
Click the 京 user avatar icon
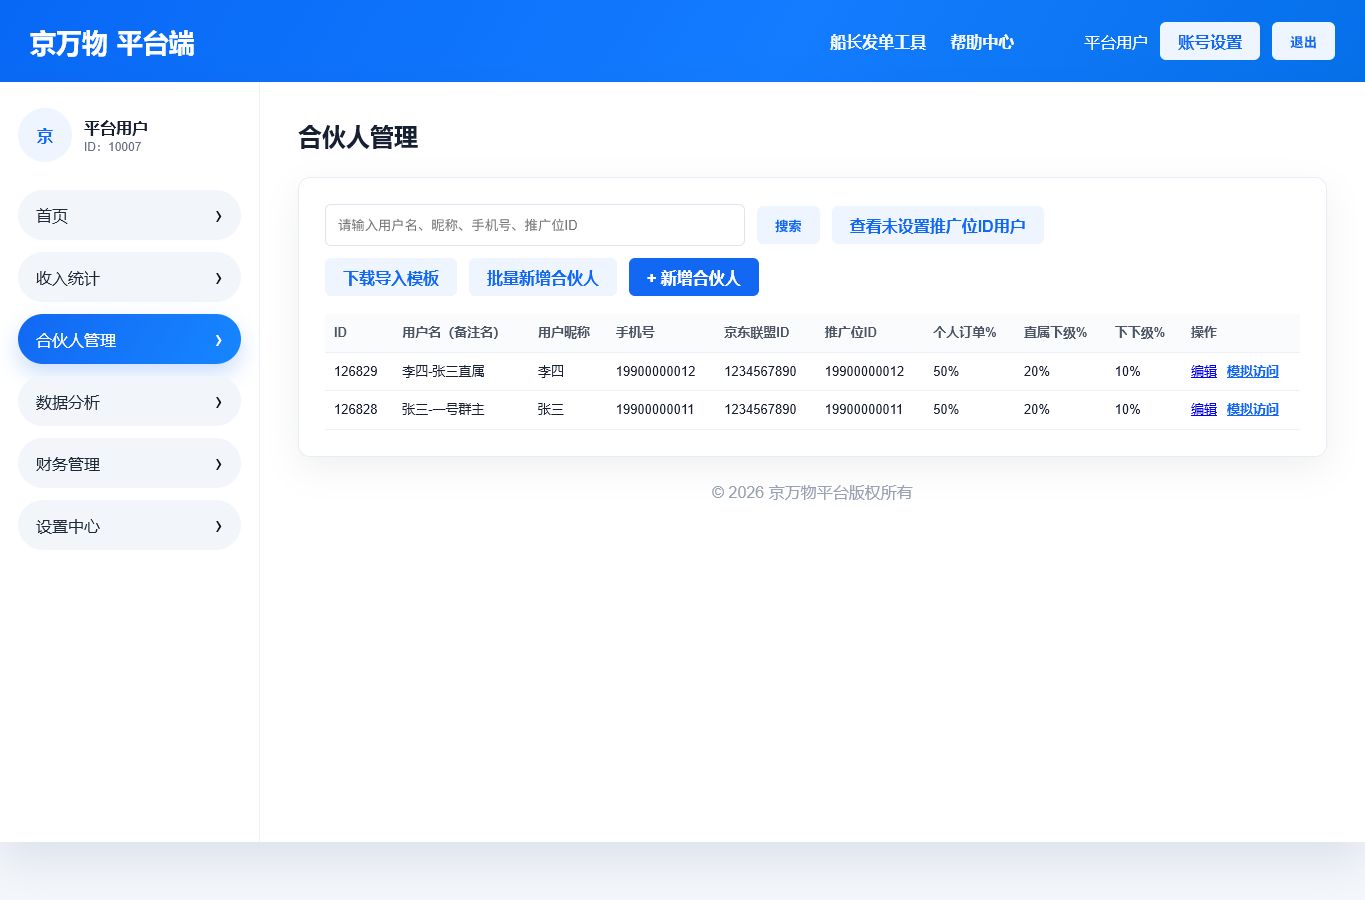tap(45, 135)
